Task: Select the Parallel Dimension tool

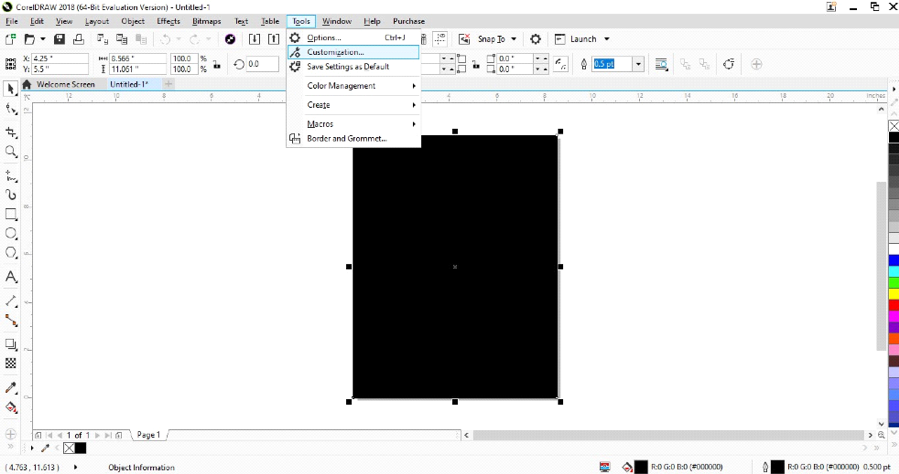Action: pos(10,301)
